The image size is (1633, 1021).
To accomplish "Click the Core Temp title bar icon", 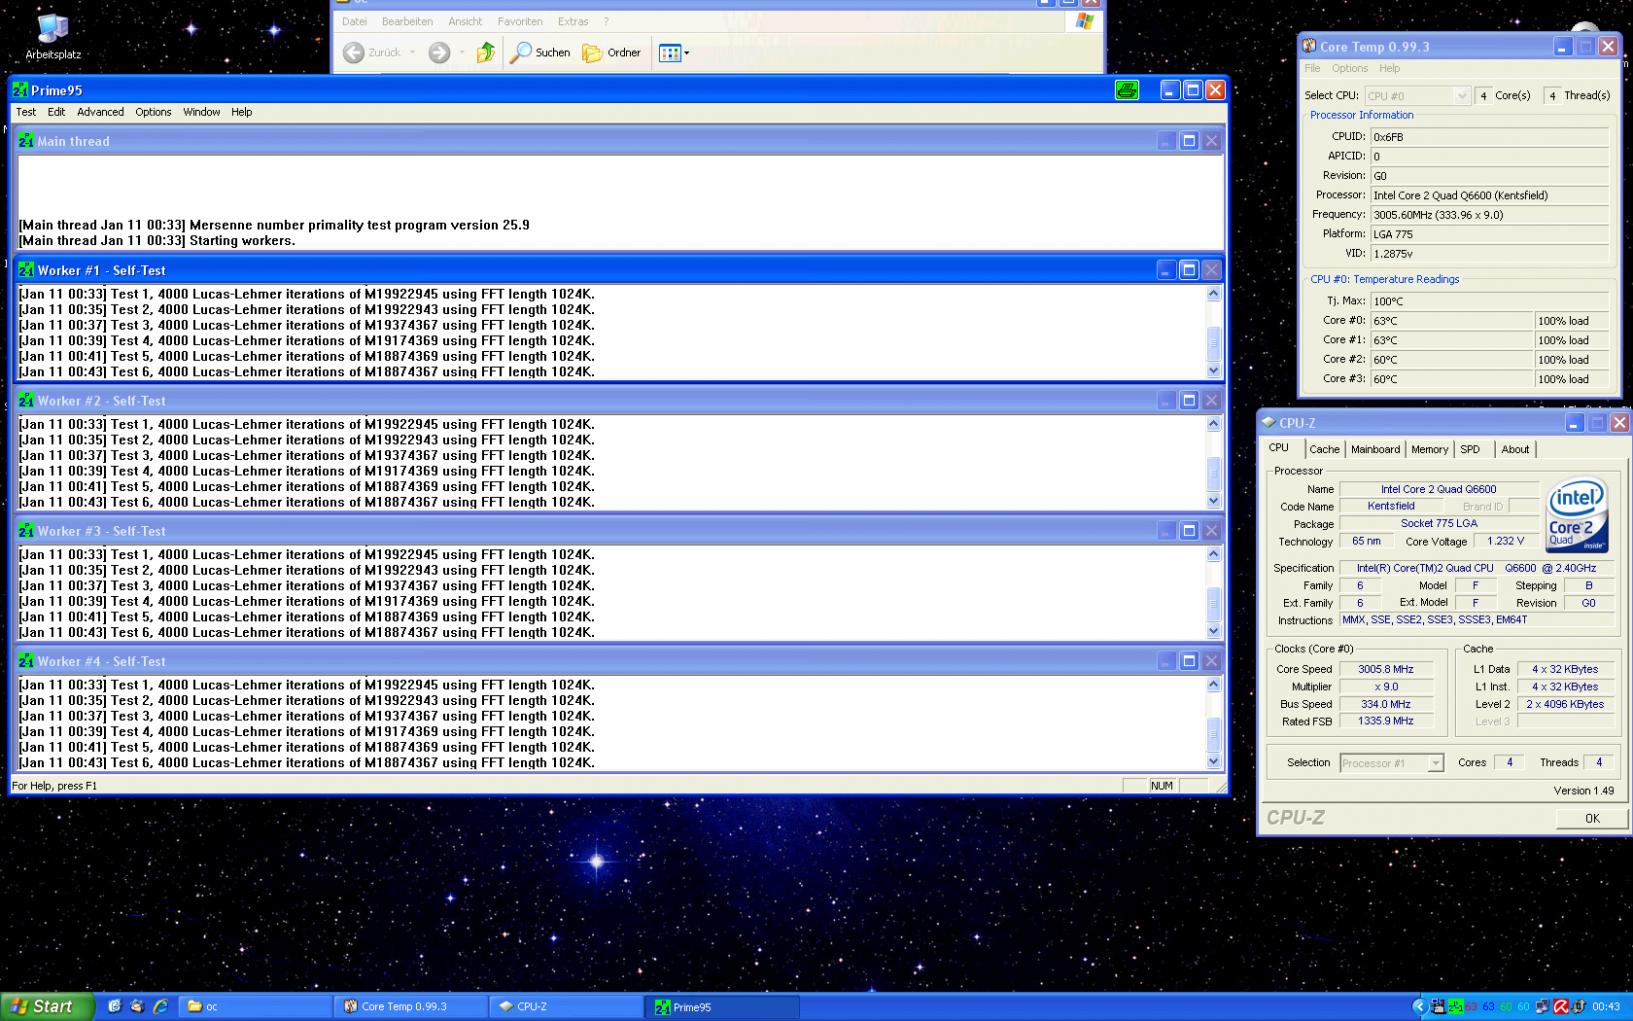I will pos(1309,46).
